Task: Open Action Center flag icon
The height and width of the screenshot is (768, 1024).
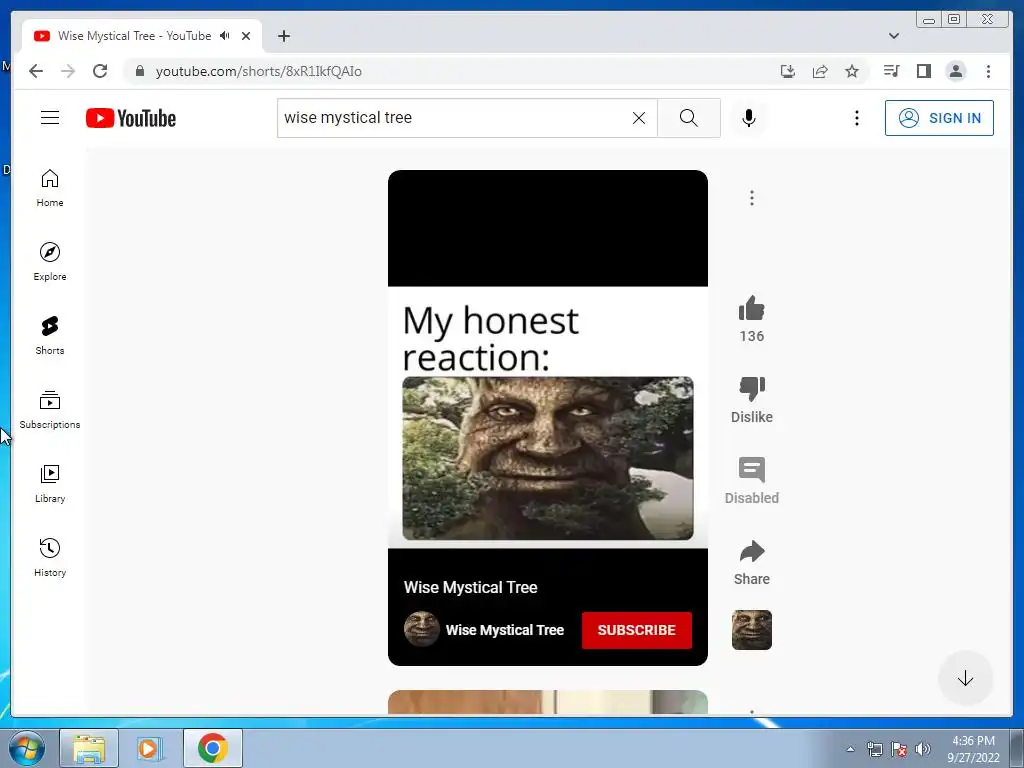Action: 899,749
